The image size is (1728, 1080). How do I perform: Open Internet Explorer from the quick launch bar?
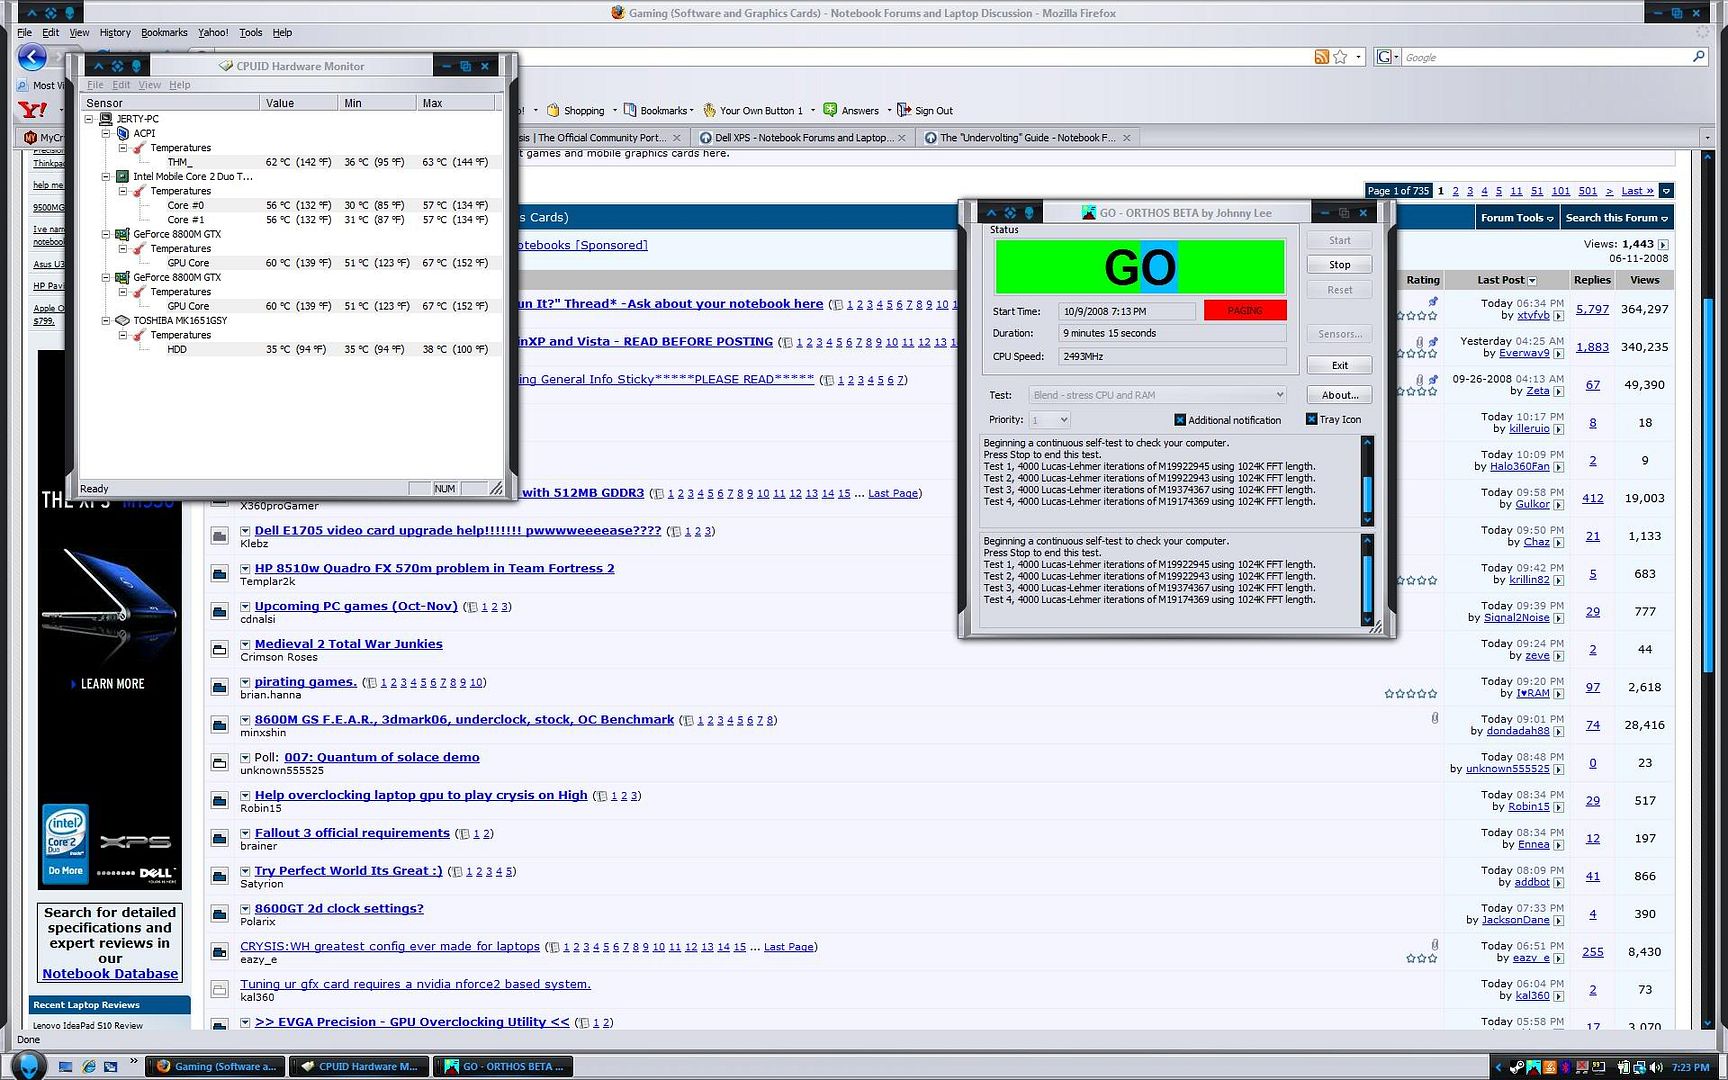click(88, 1067)
